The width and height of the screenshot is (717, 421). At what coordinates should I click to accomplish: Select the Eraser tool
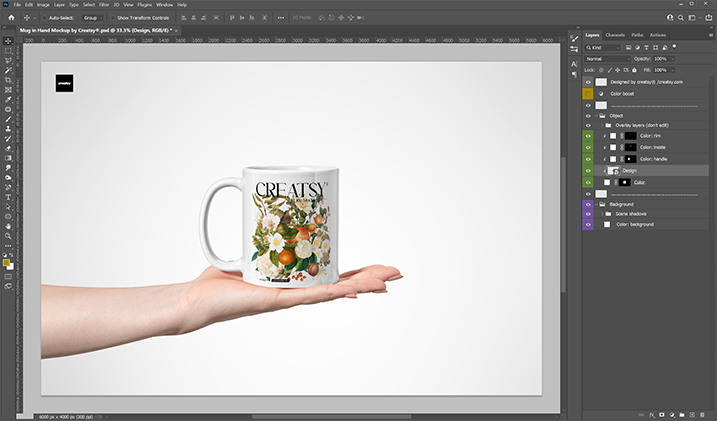point(8,148)
